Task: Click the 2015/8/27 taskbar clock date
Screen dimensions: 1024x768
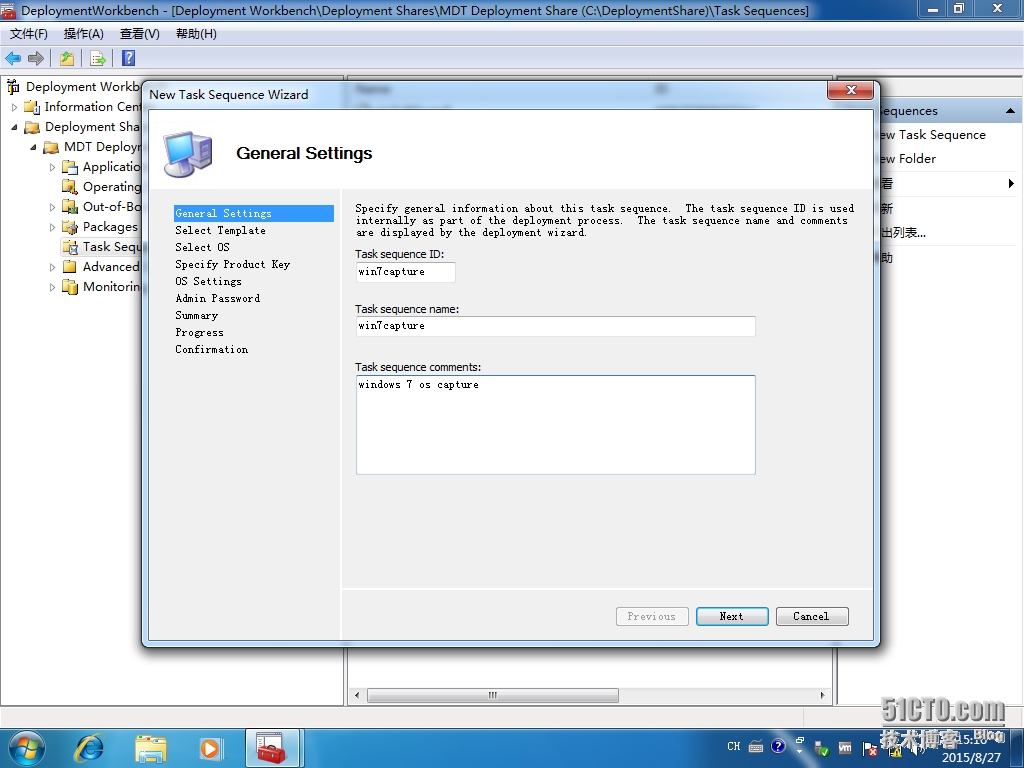Action: pos(971,758)
